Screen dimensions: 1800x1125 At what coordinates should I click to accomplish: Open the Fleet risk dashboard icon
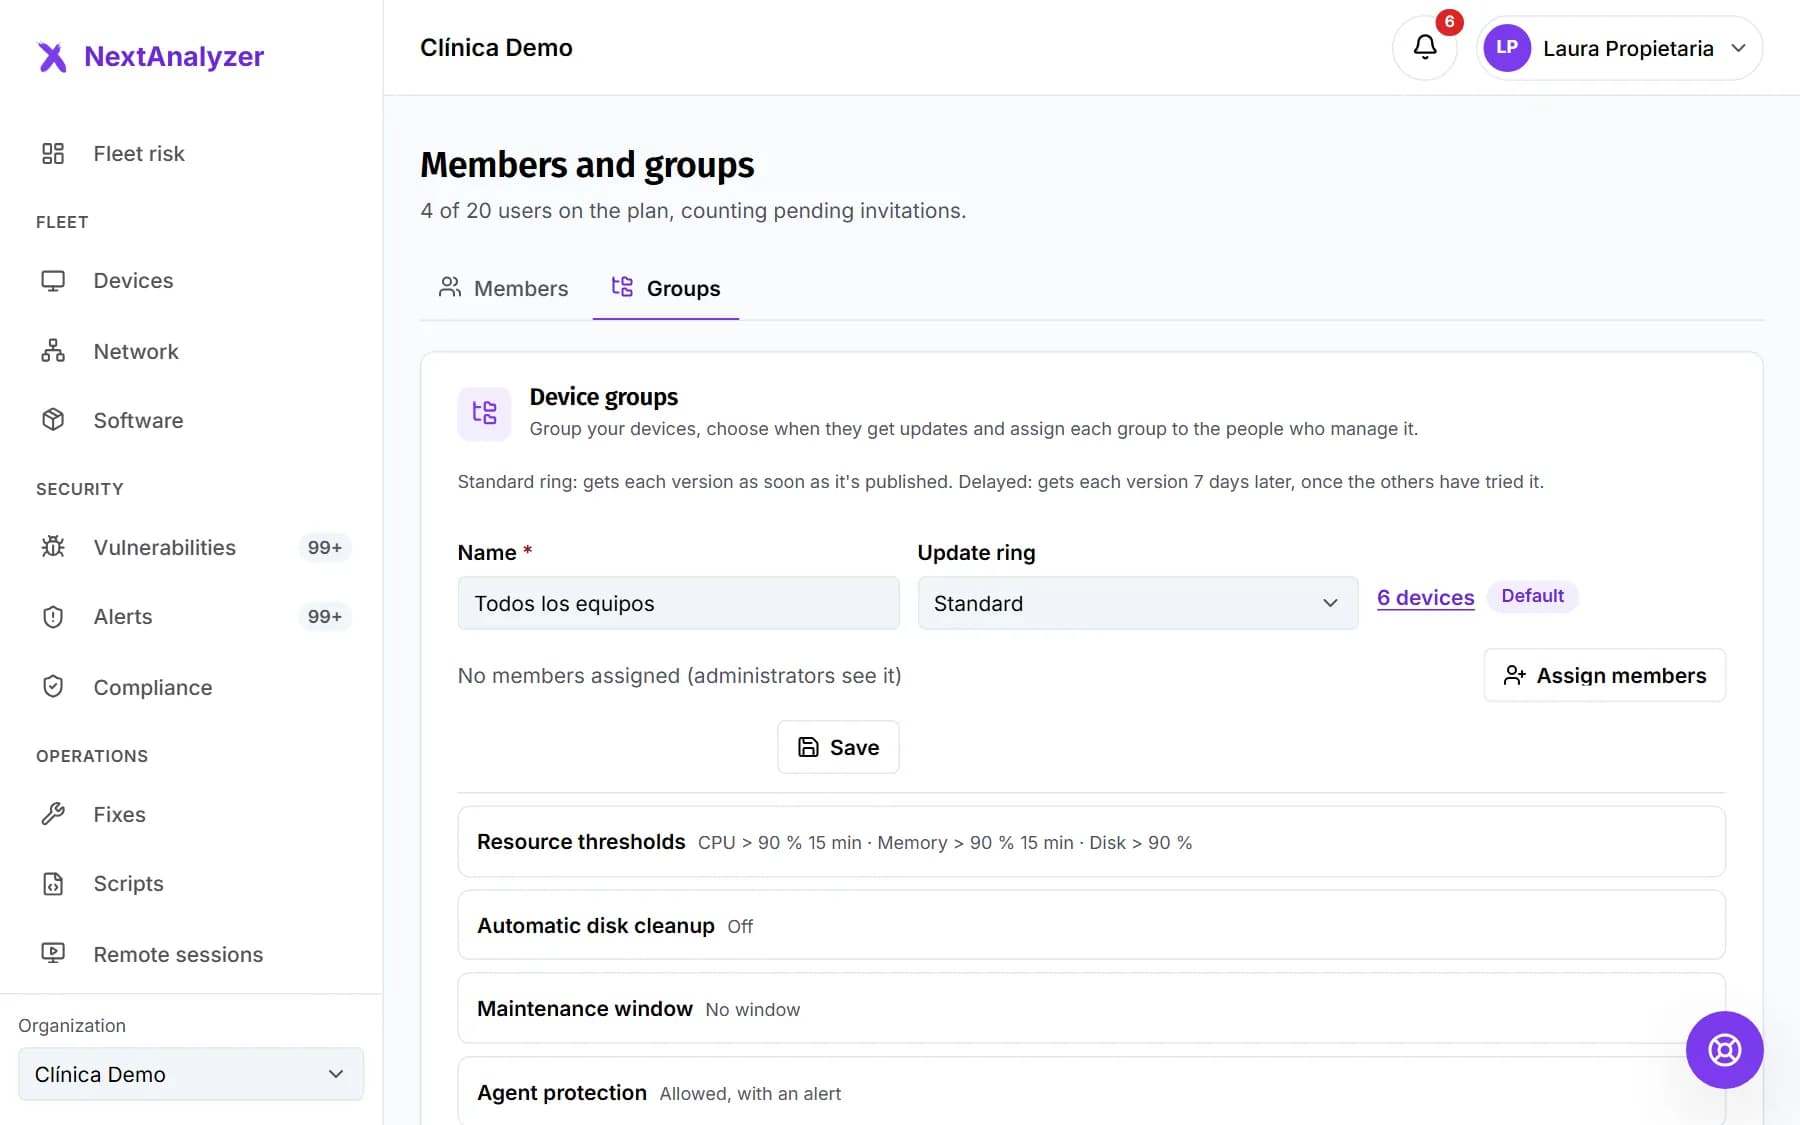point(53,153)
